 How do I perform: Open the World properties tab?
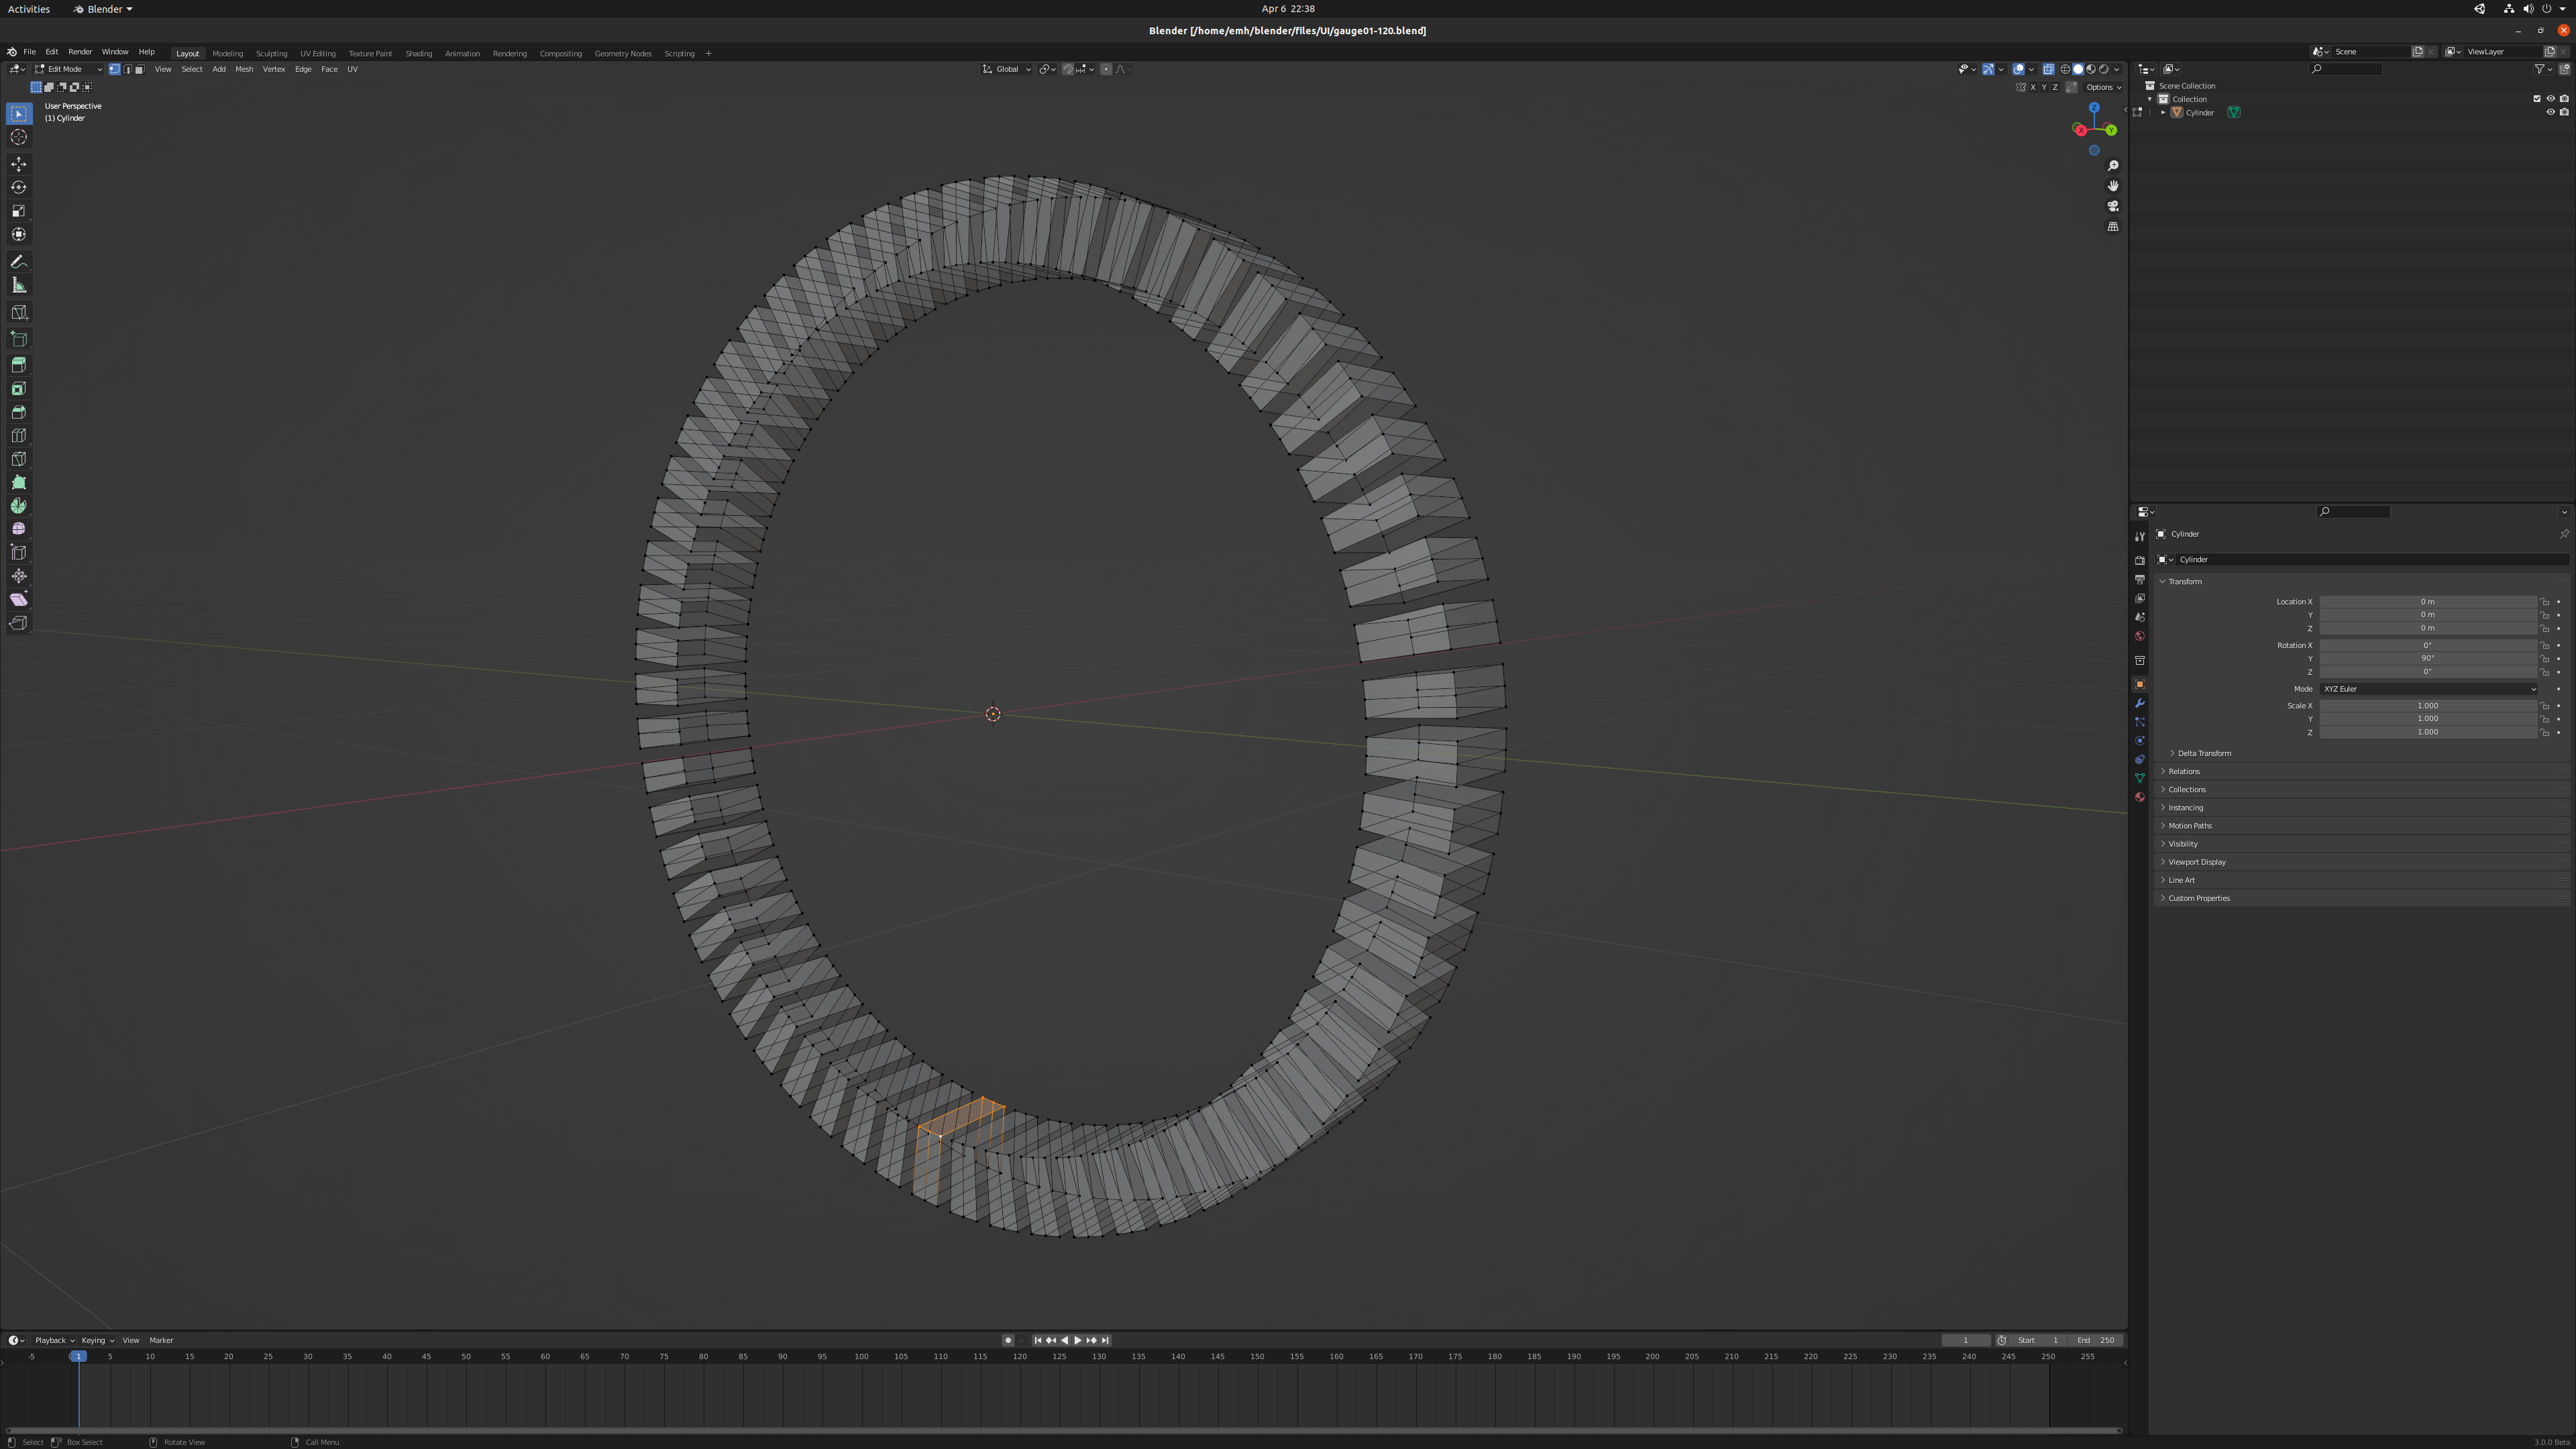[x=2139, y=636]
